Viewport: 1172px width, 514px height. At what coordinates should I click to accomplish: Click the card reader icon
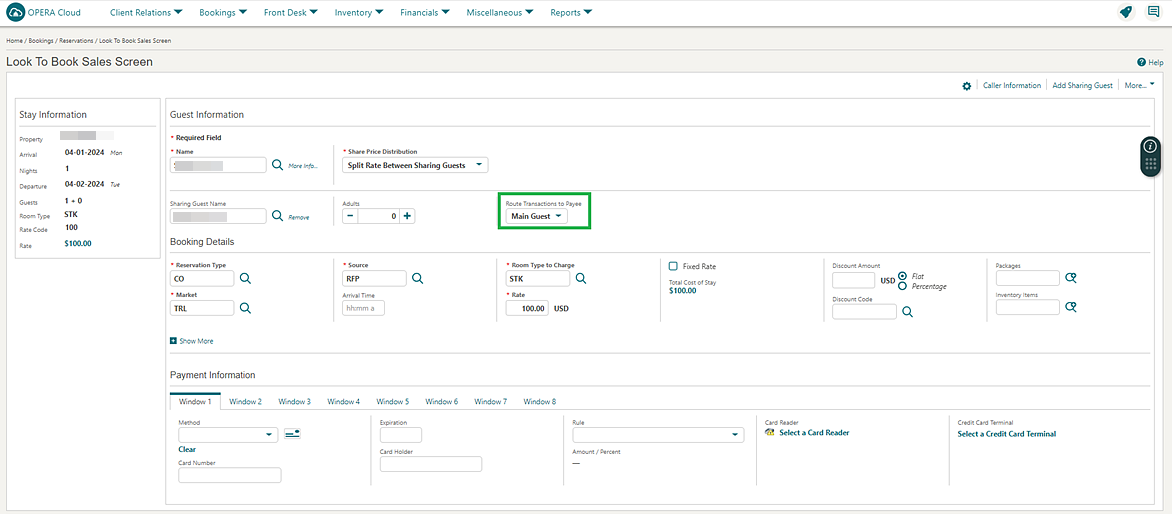(x=770, y=433)
